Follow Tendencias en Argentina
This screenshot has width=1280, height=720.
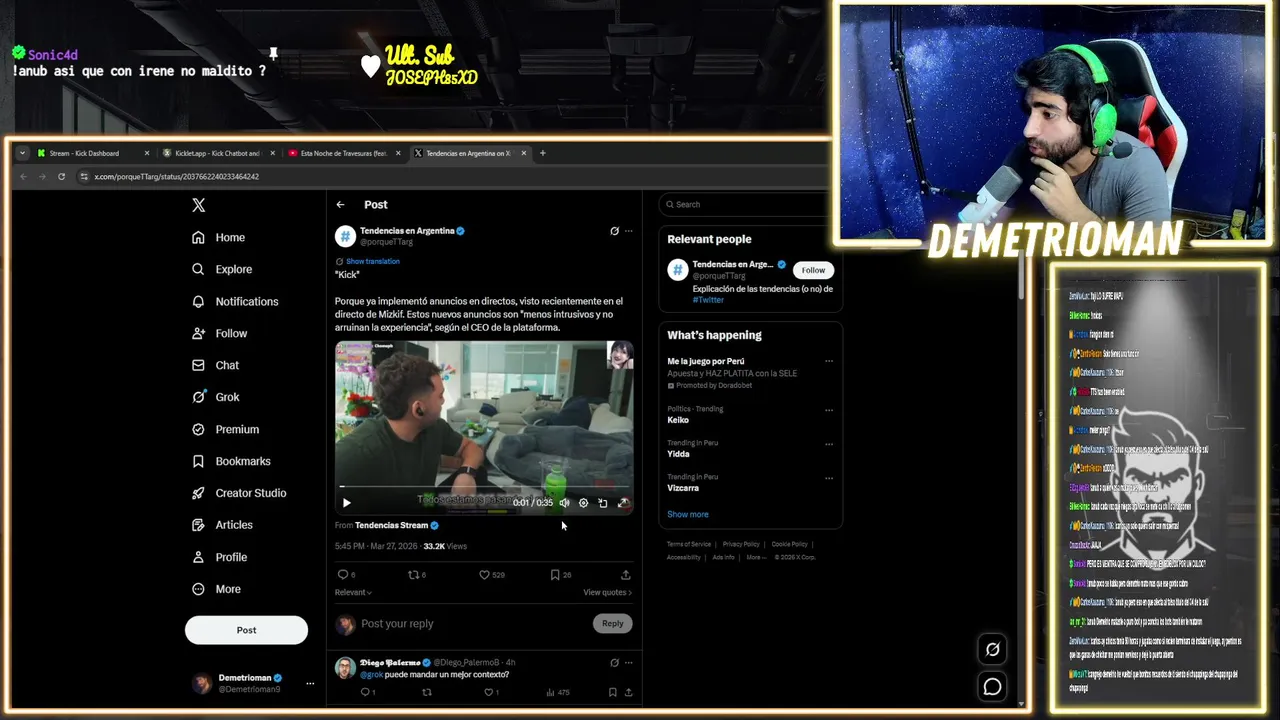tap(813, 270)
